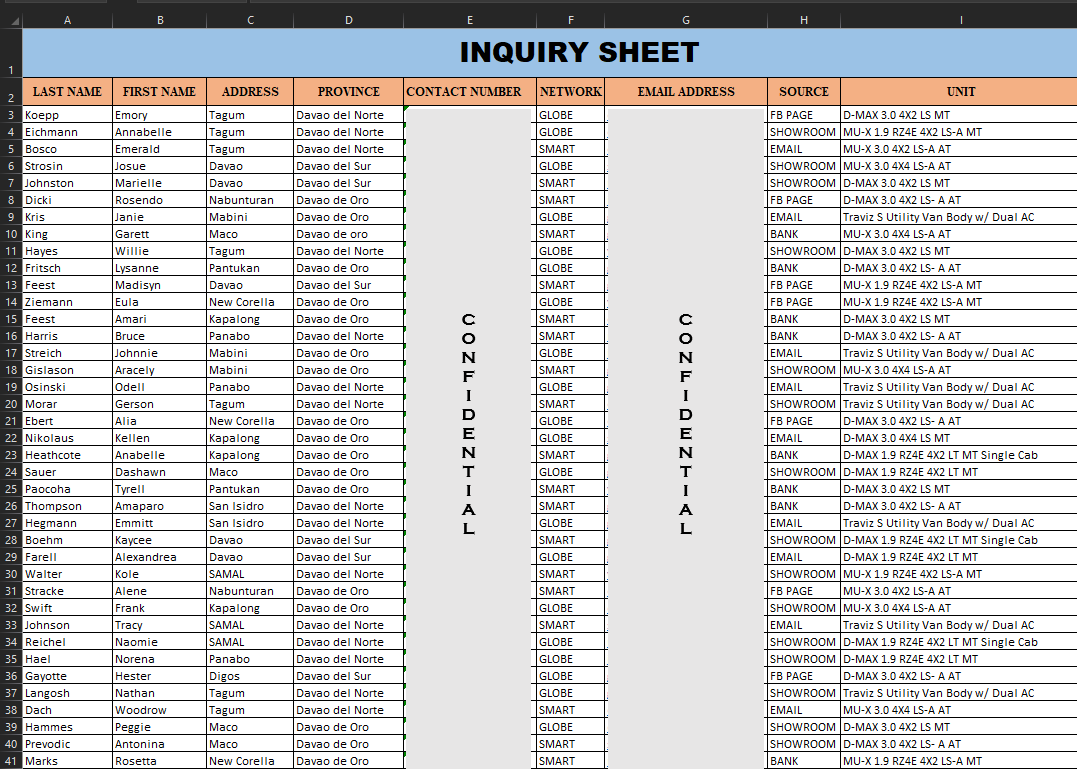Click the cell containing Lysanne

(x=159, y=268)
